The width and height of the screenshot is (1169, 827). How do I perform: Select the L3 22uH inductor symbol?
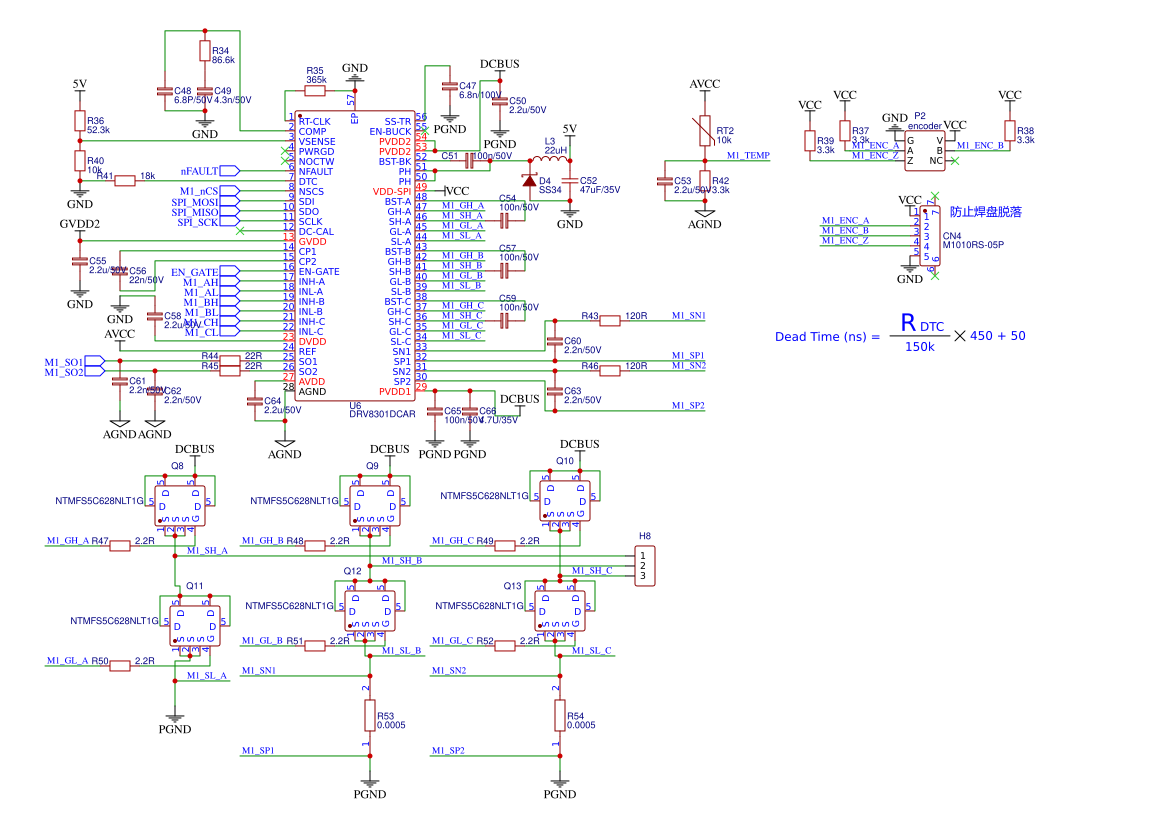tap(549, 160)
